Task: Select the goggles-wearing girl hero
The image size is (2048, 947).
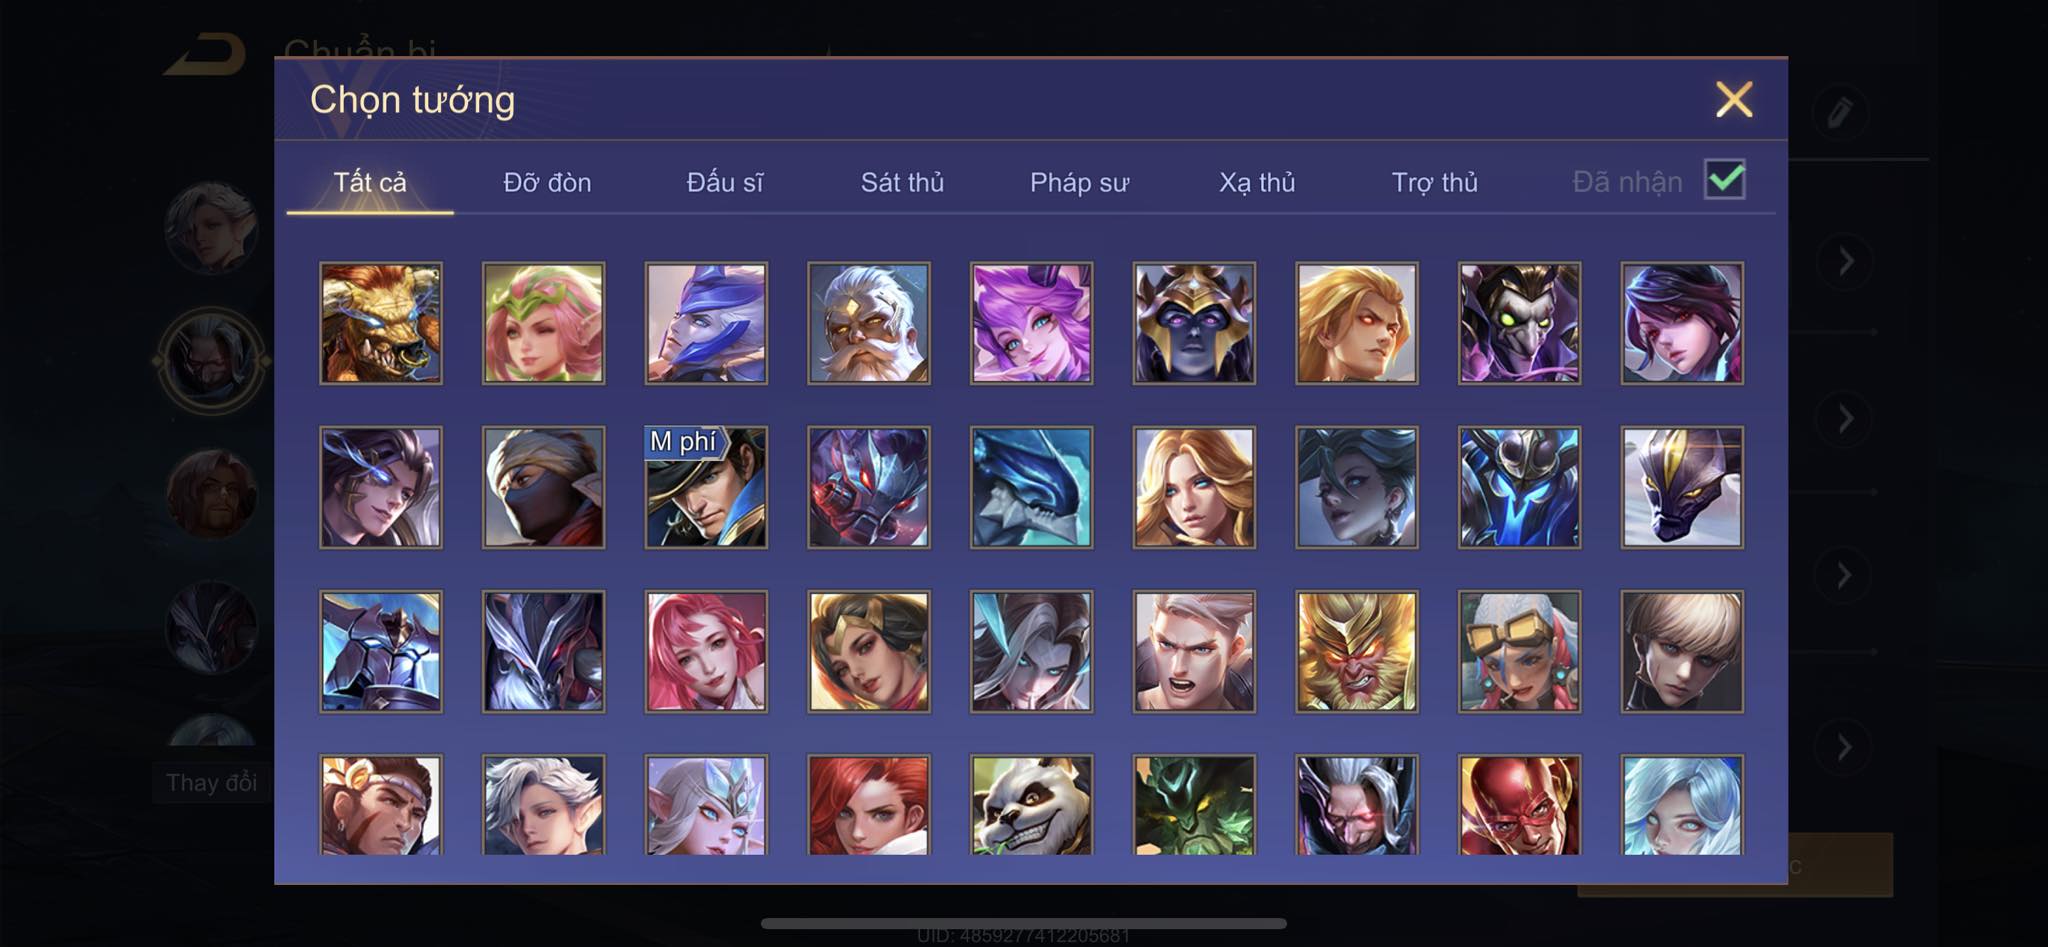Action: [1519, 651]
